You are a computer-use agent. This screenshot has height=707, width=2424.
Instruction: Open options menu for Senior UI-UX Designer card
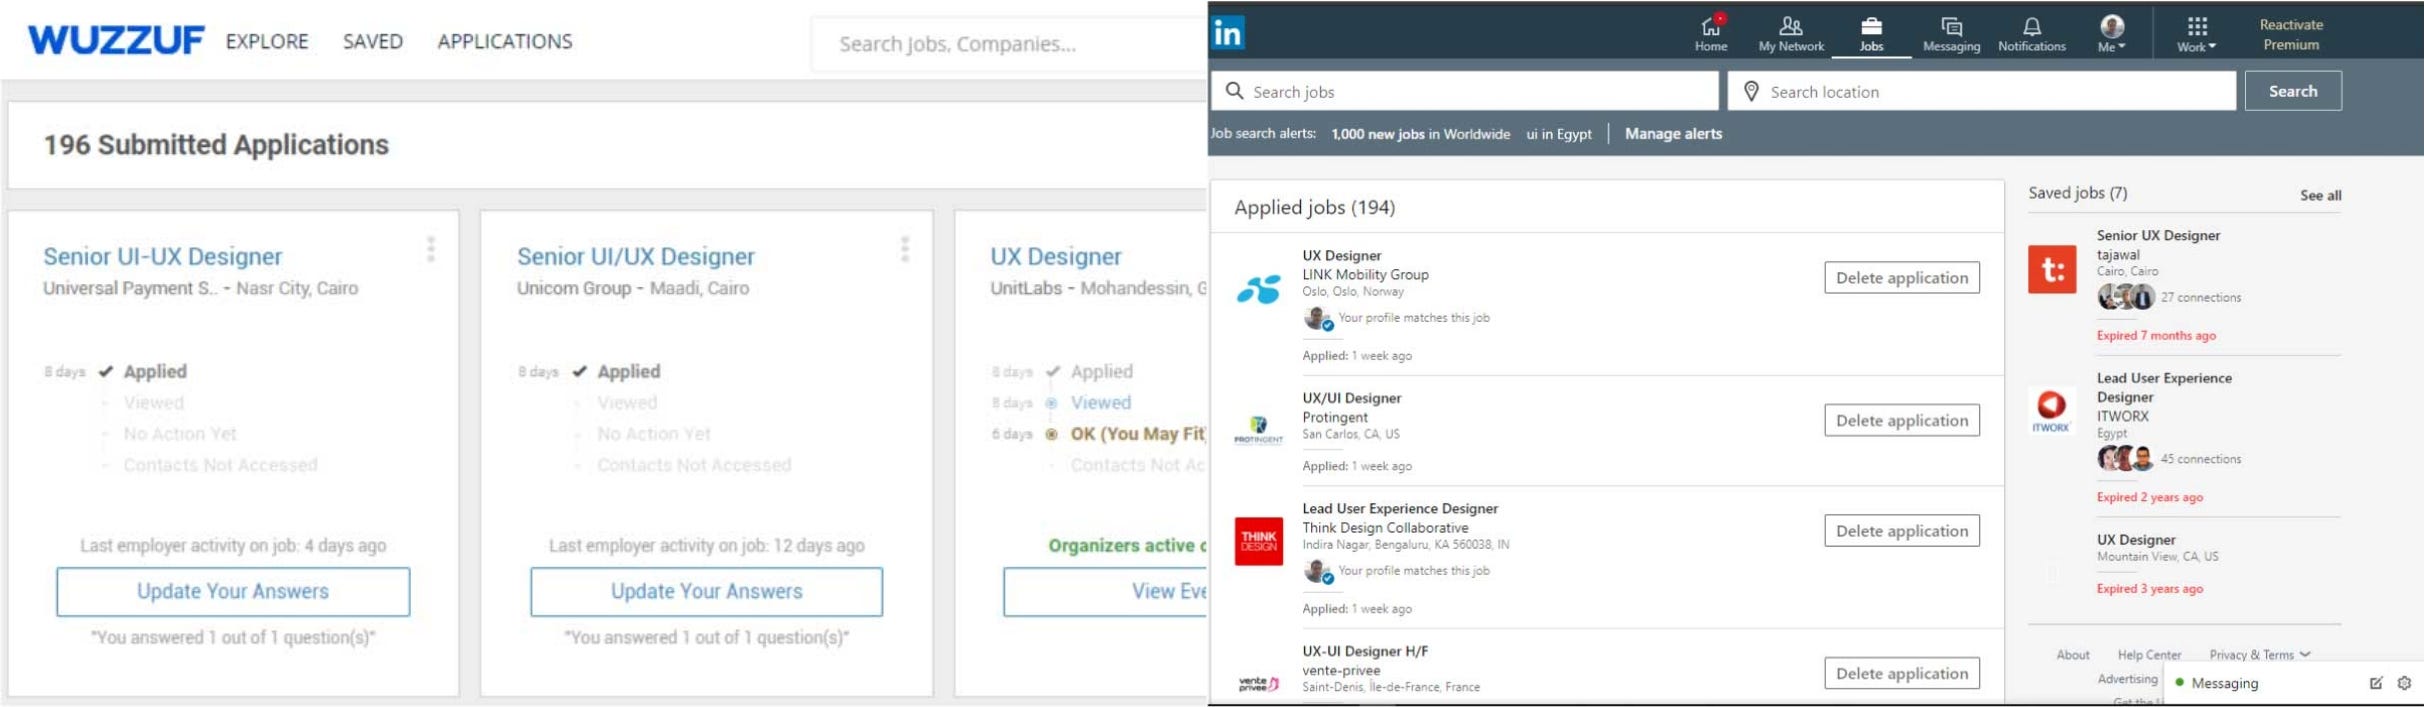tap(431, 249)
